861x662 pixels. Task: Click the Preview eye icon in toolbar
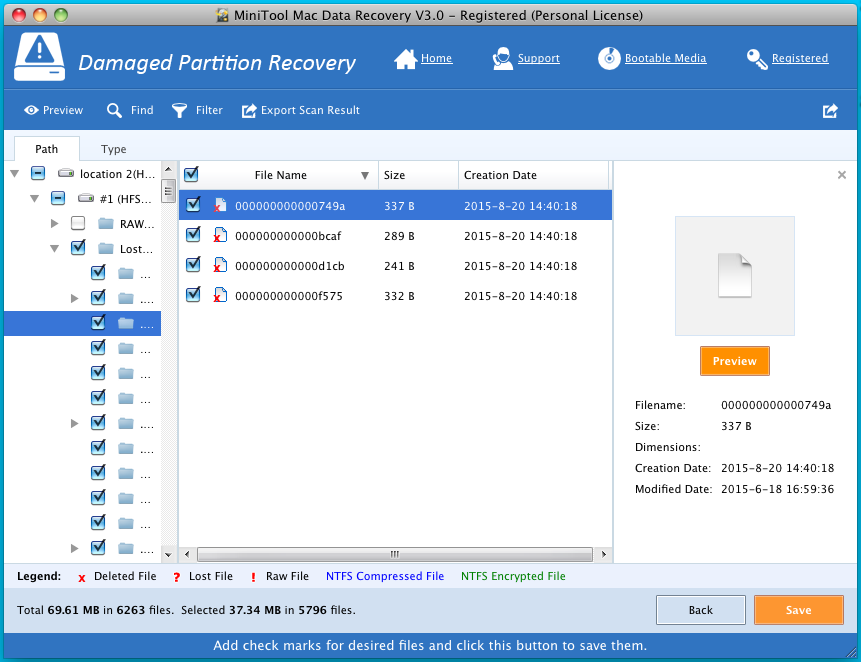pyautogui.click(x=31, y=110)
